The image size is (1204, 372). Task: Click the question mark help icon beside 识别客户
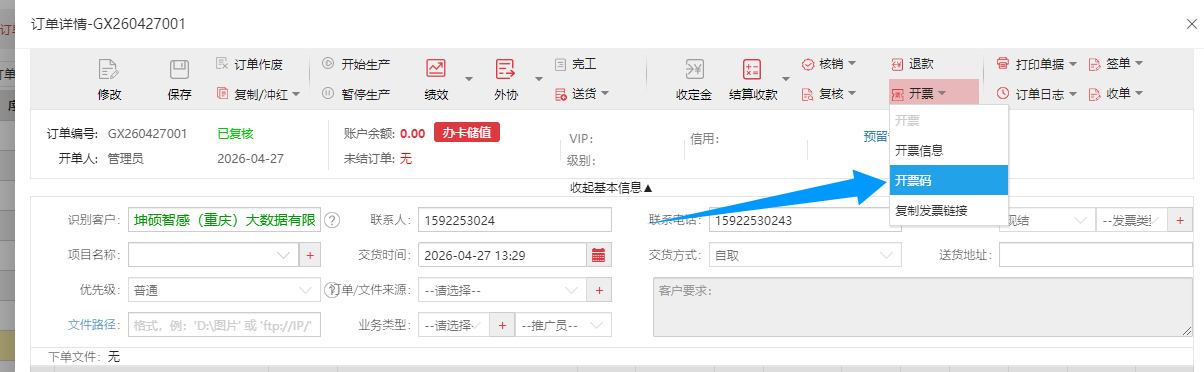(x=332, y=221)
